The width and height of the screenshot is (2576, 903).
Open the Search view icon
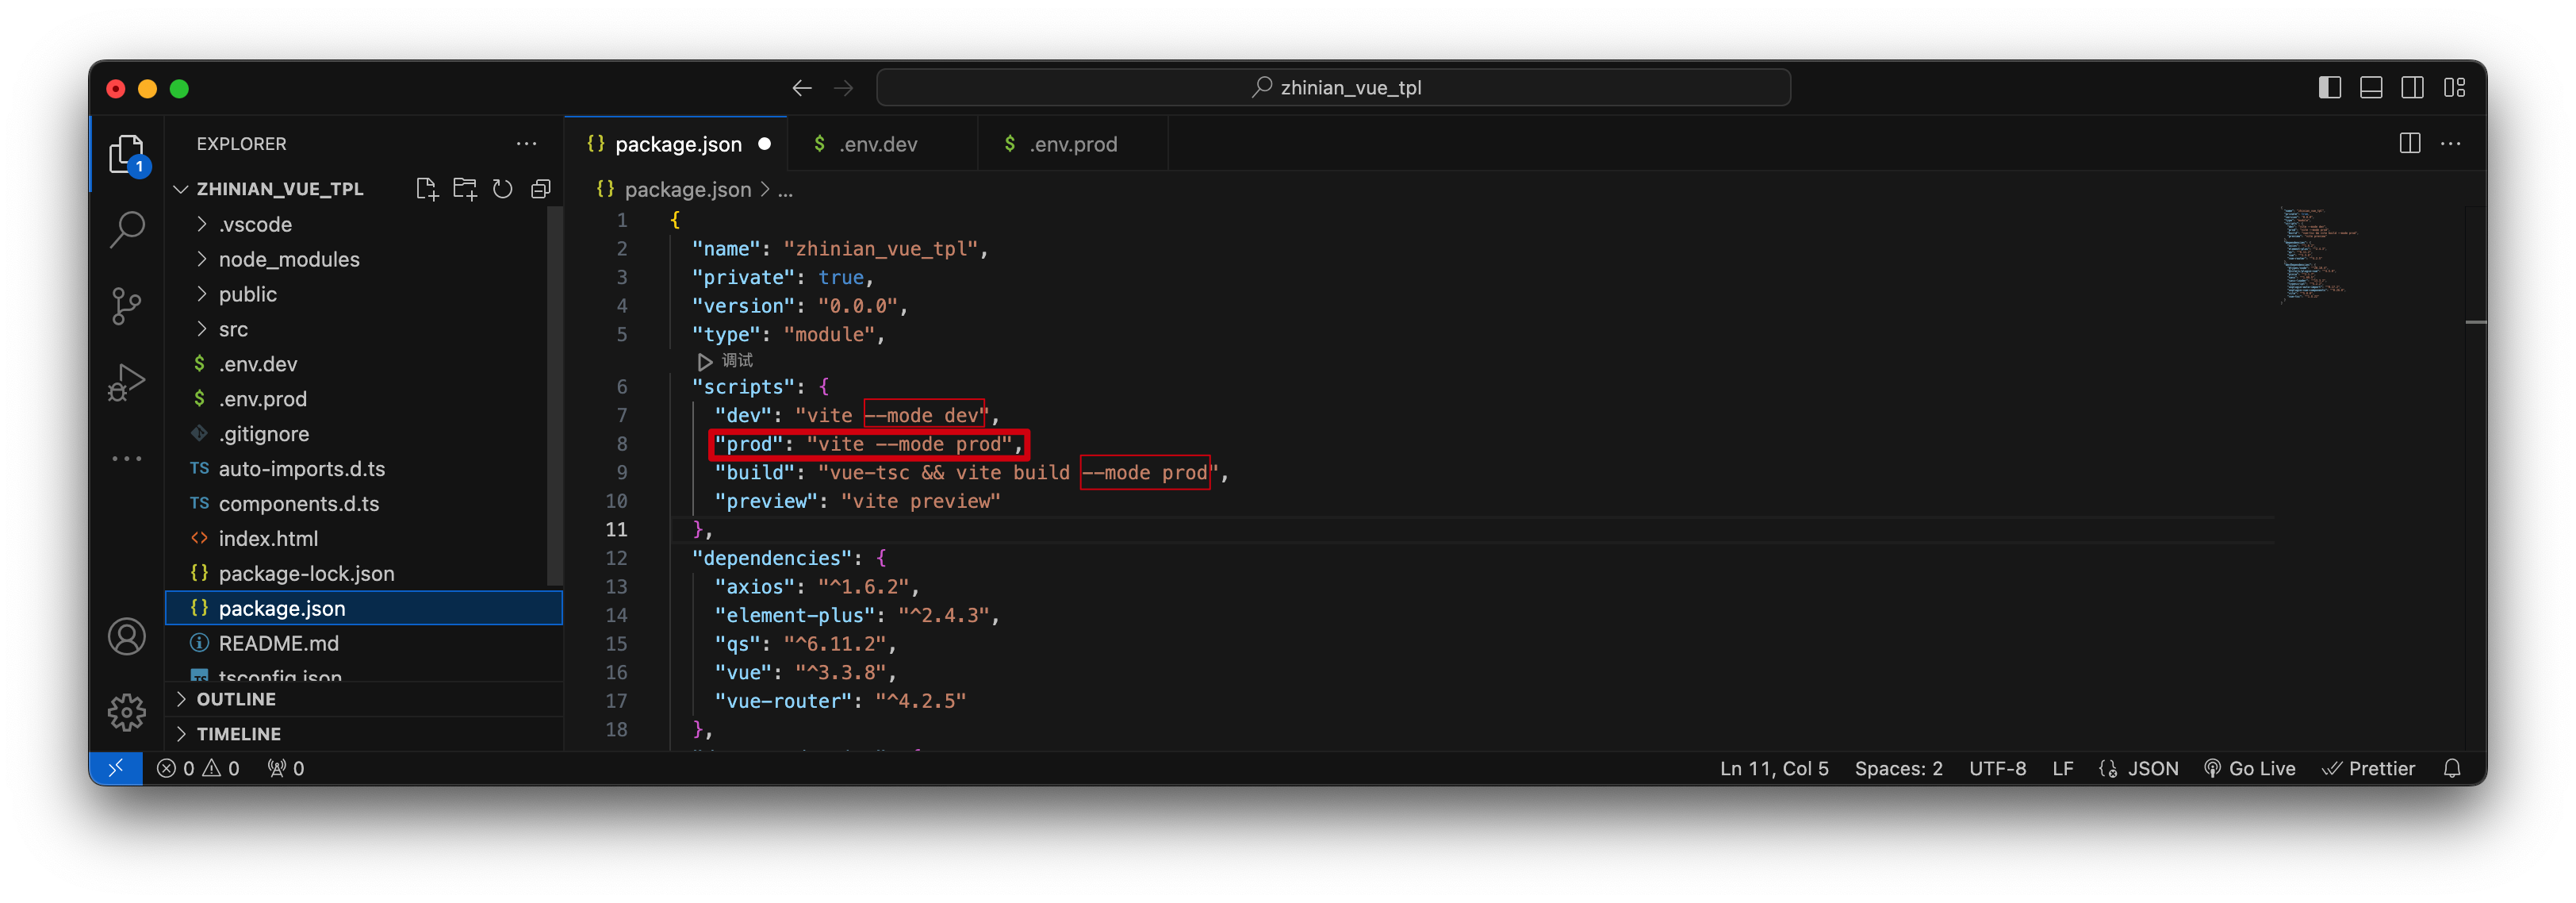pyautogui.click(x=127, y=230)
